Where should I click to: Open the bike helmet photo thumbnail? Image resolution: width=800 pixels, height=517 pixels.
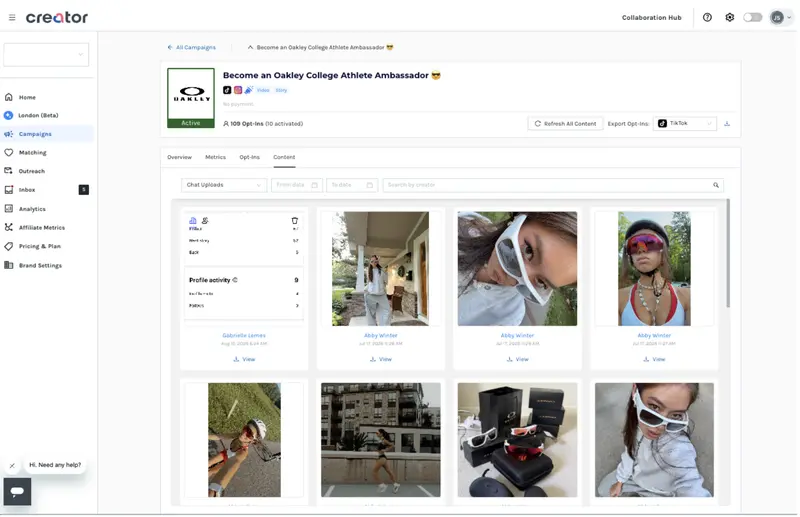click(654, 268)
